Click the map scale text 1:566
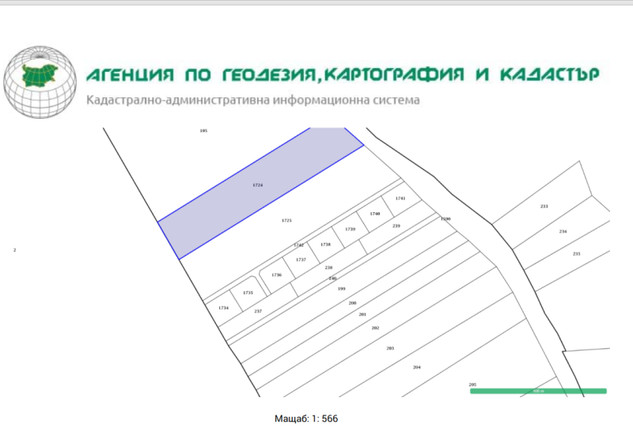This screenshot has height=432, width=633. click(306, 417)
